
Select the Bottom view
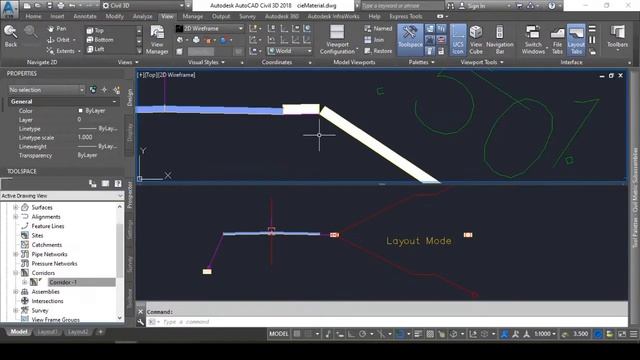coord(100,40)
